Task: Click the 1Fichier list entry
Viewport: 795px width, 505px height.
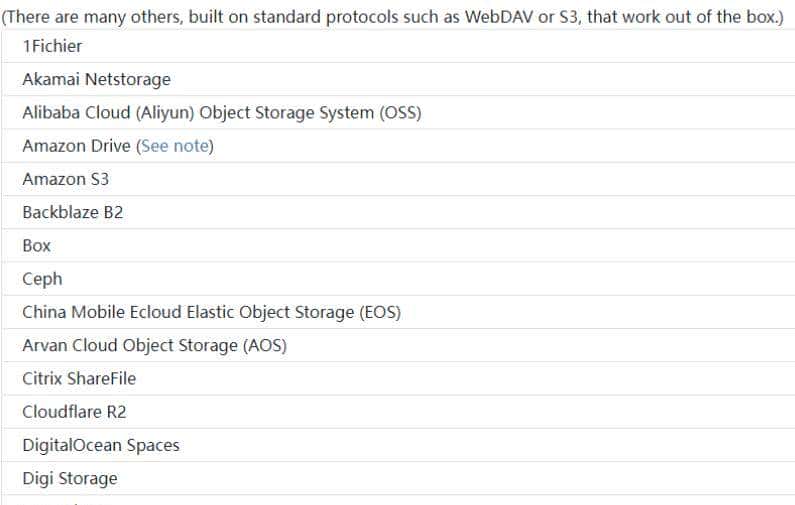Action: 52,46
